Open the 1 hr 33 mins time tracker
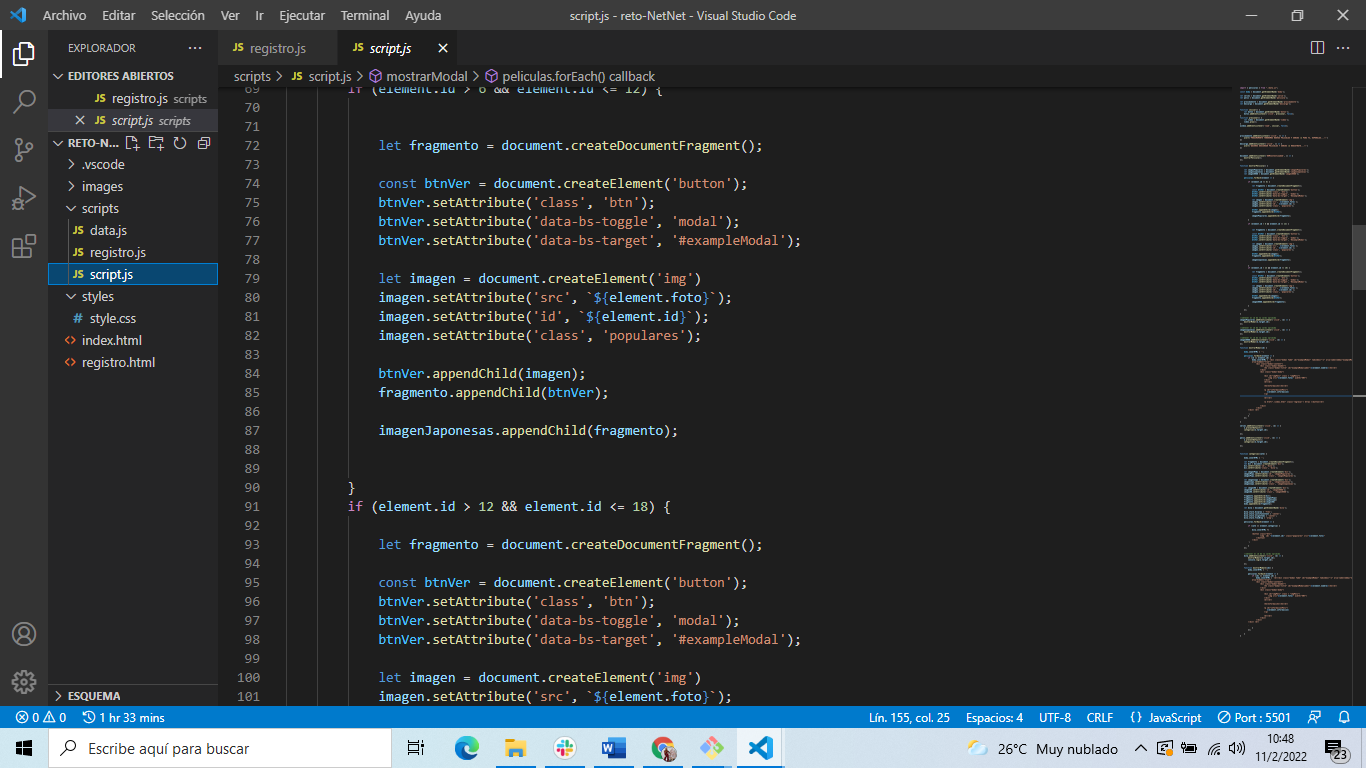The width and height of the screenshot is (1366, 768). [x=124, y=718]
